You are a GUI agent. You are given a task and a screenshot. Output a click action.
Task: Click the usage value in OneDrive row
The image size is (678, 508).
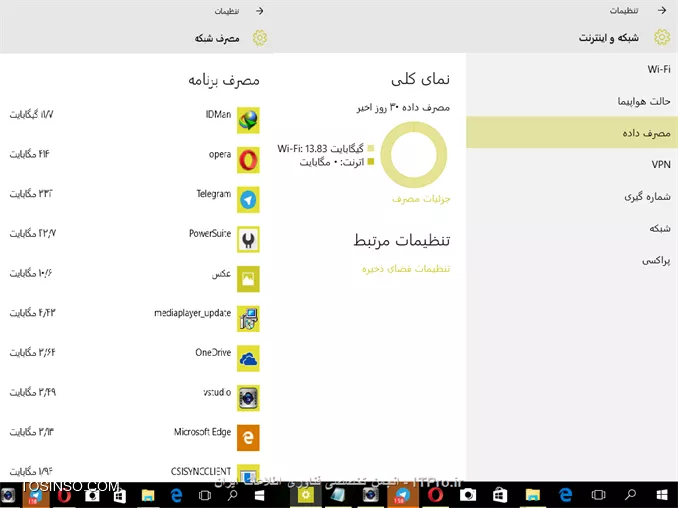click(32, 353)
